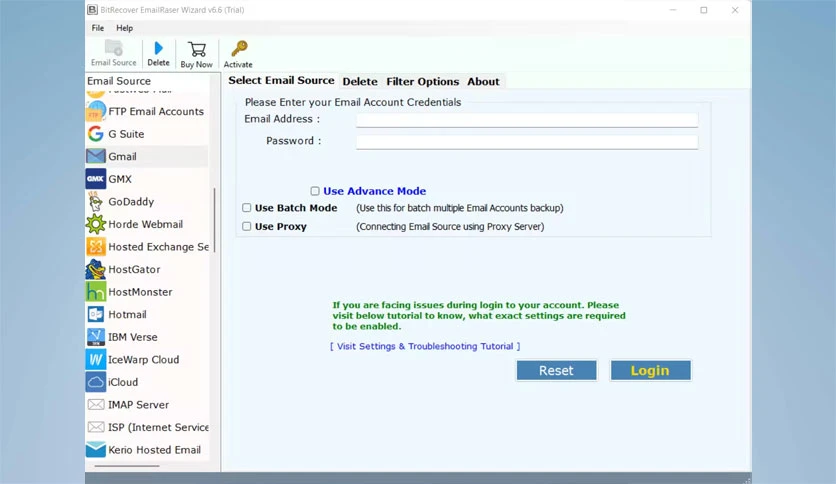The height and width of the screenshot is (484, 836).
Task: Select the 'IceWarp Cloud' list entry text
Action: coord(143,359)
